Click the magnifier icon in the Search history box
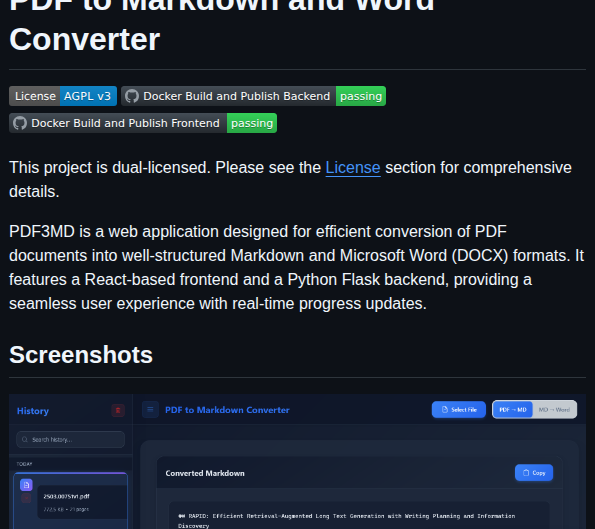The width and height of the screenshot is (595, 529). point(25,439)
